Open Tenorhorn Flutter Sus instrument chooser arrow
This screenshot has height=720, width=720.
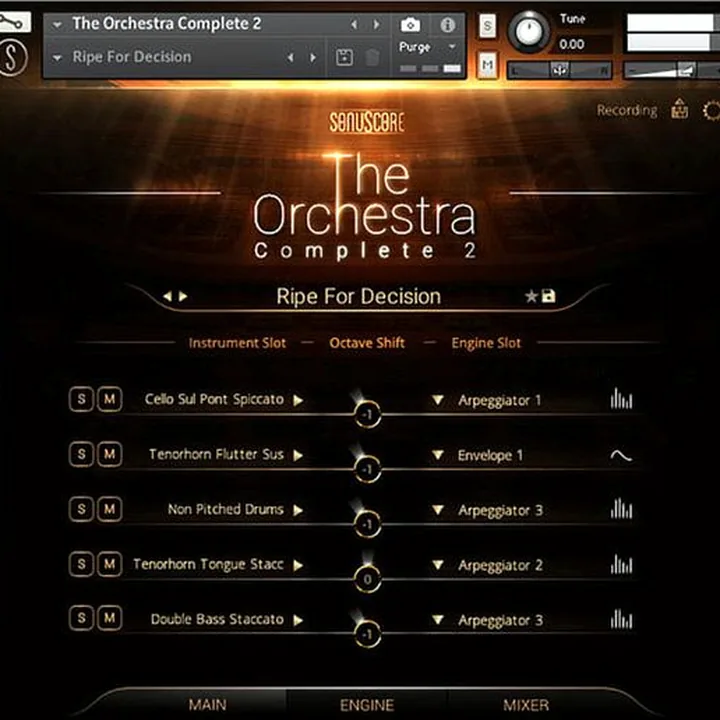[298, 455]
